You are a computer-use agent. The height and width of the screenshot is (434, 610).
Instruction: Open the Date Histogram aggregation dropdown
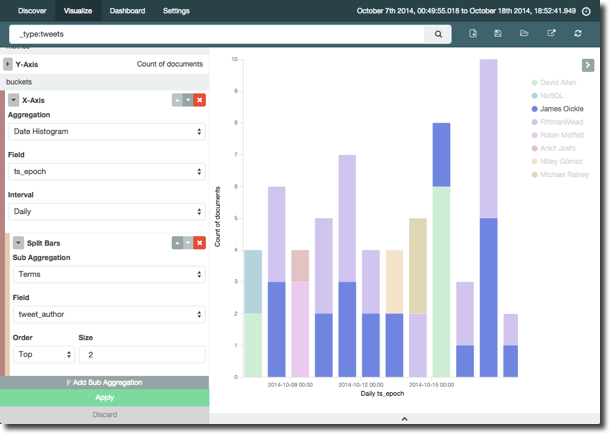[106, 131]
